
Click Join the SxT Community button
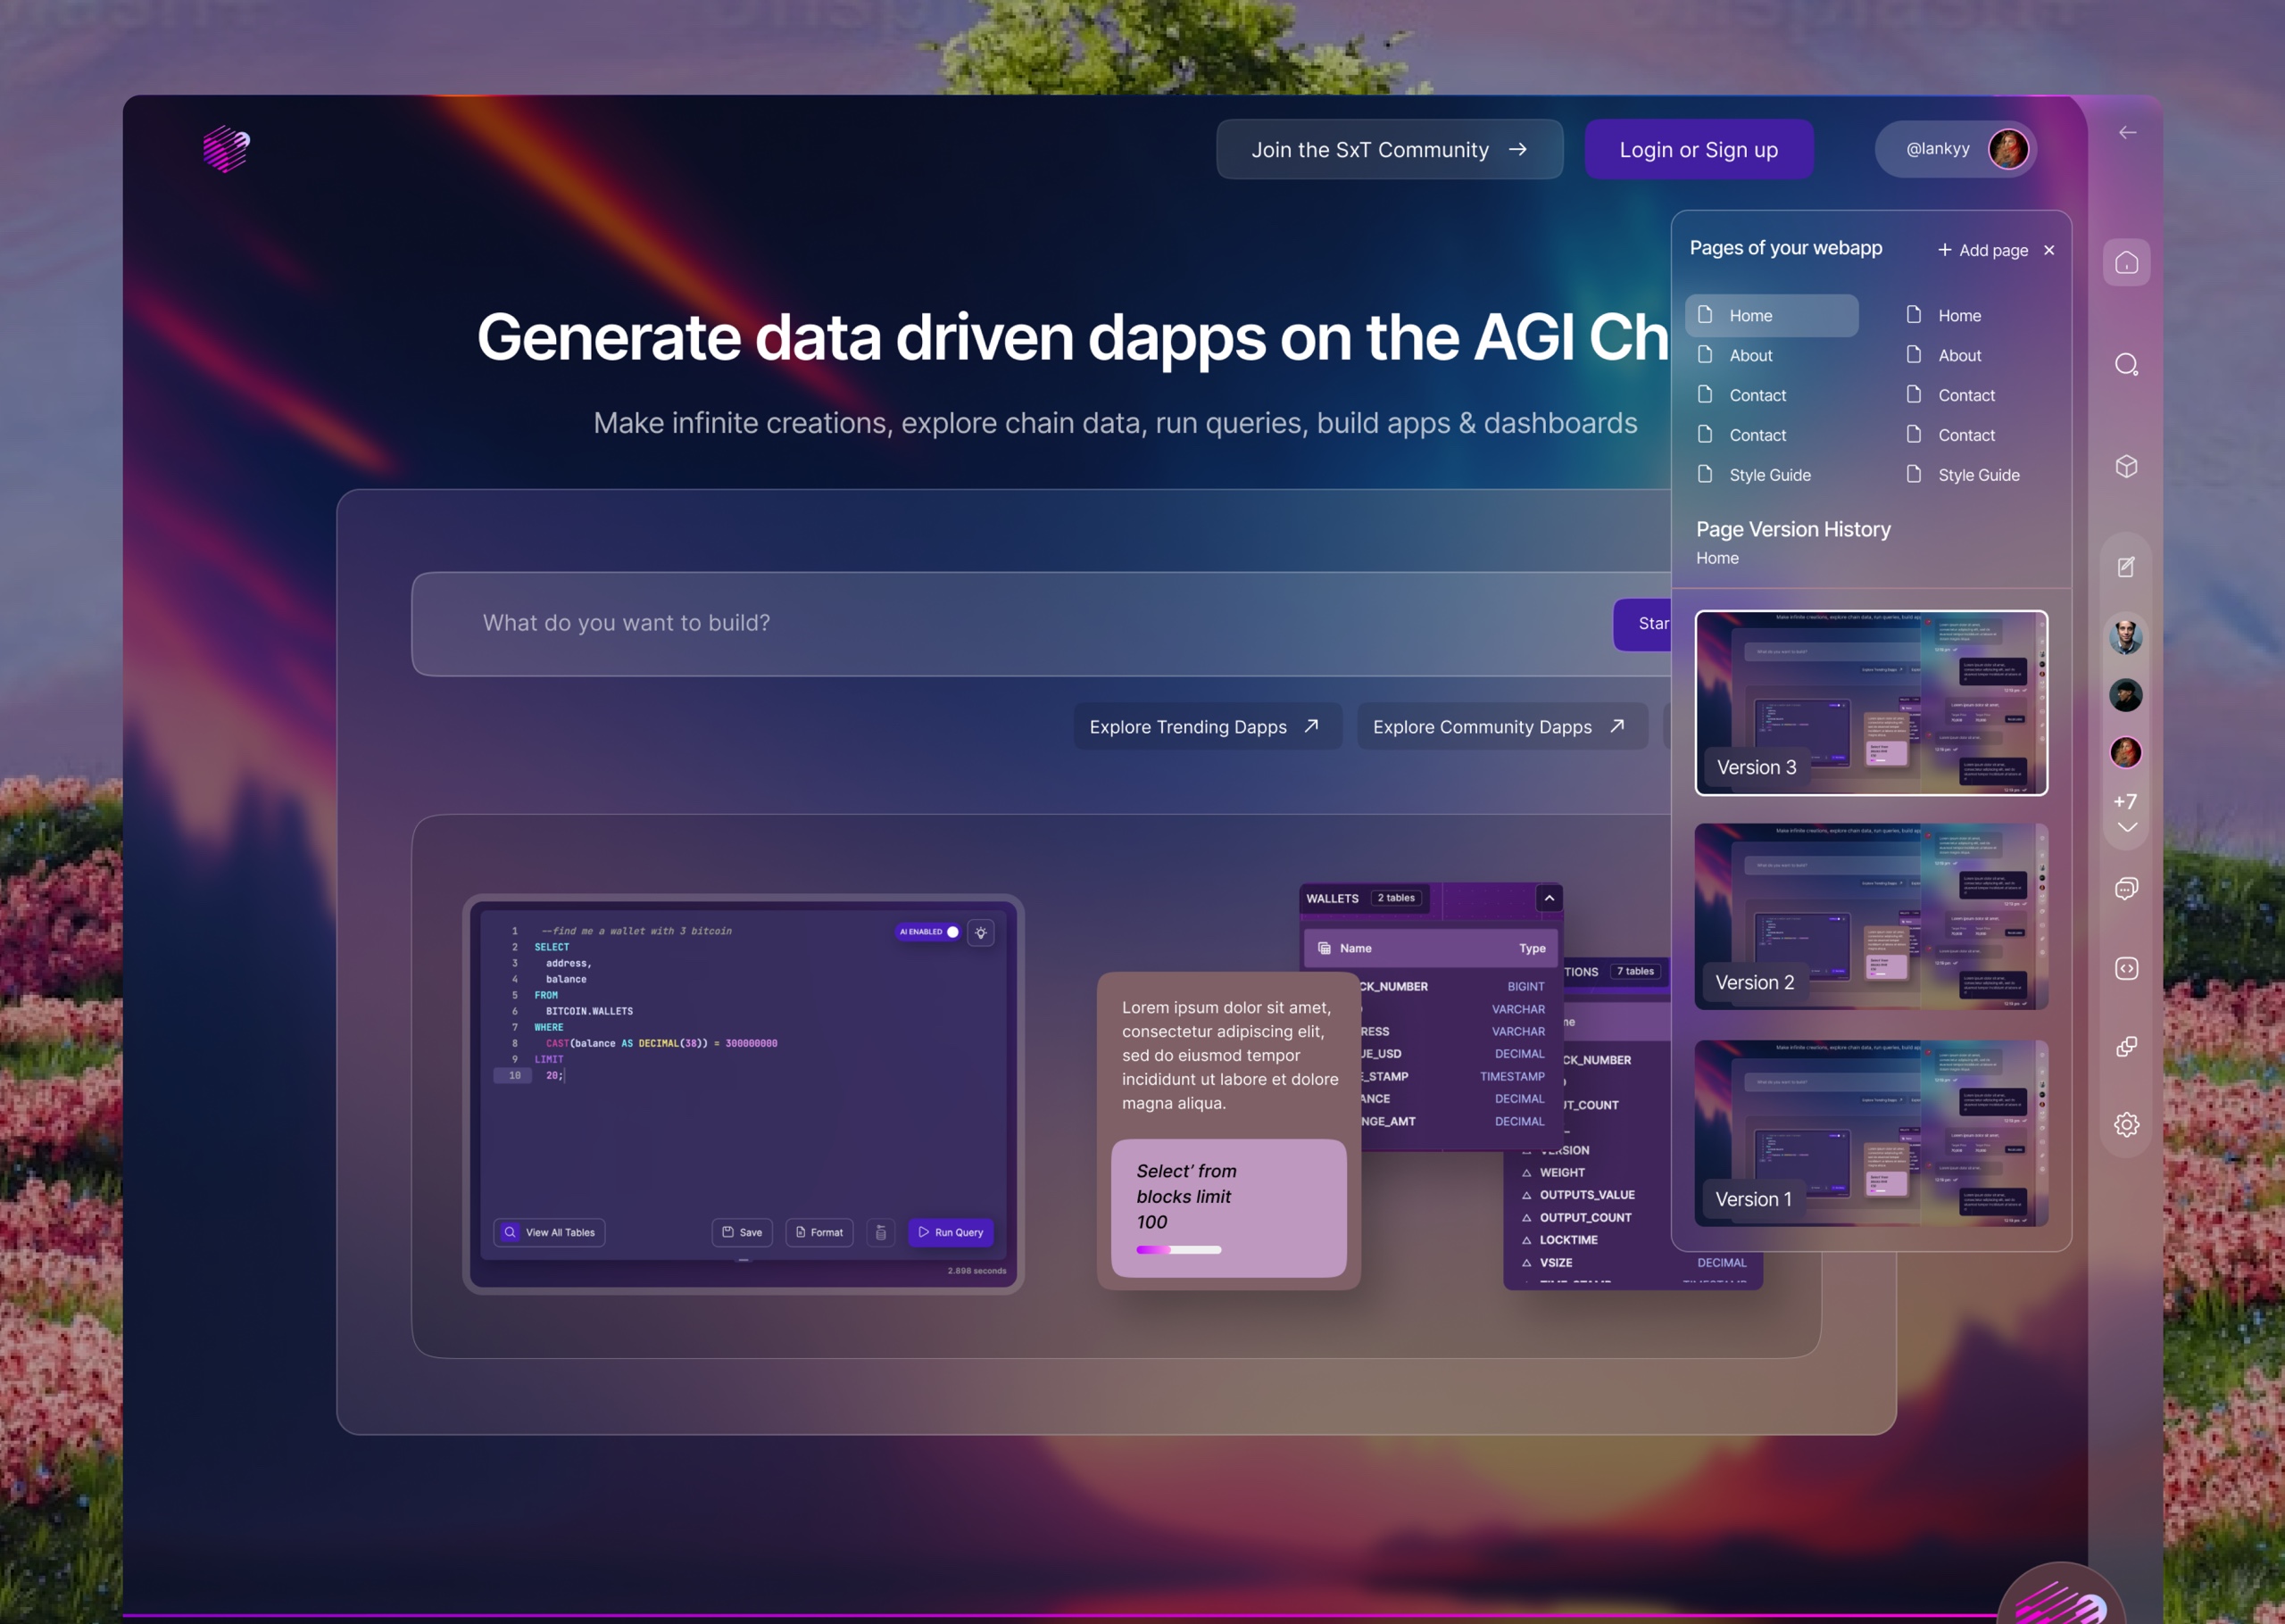[1389, 149]
